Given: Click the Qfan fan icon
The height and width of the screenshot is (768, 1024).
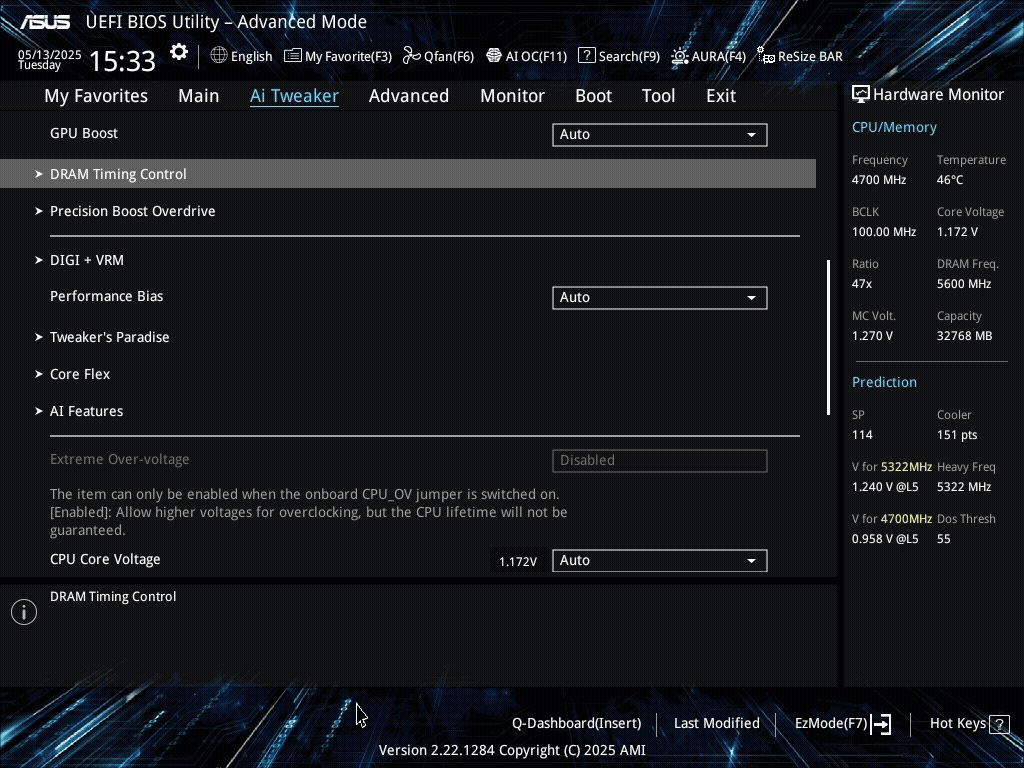Looking at the screenshot, I should [x=411, y=56].
